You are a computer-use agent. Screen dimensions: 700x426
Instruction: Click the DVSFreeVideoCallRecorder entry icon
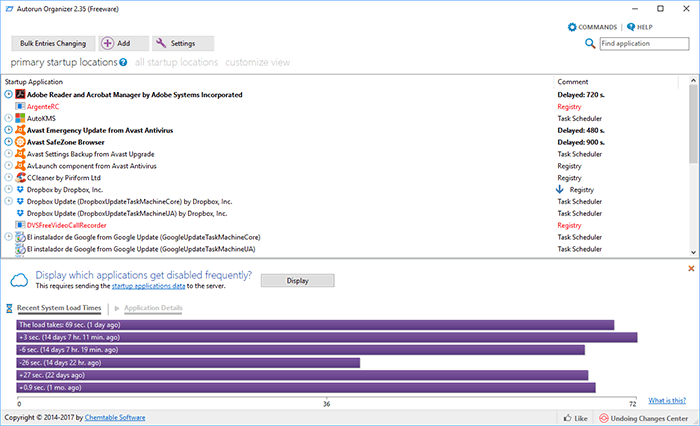click(x=20, y=225)
